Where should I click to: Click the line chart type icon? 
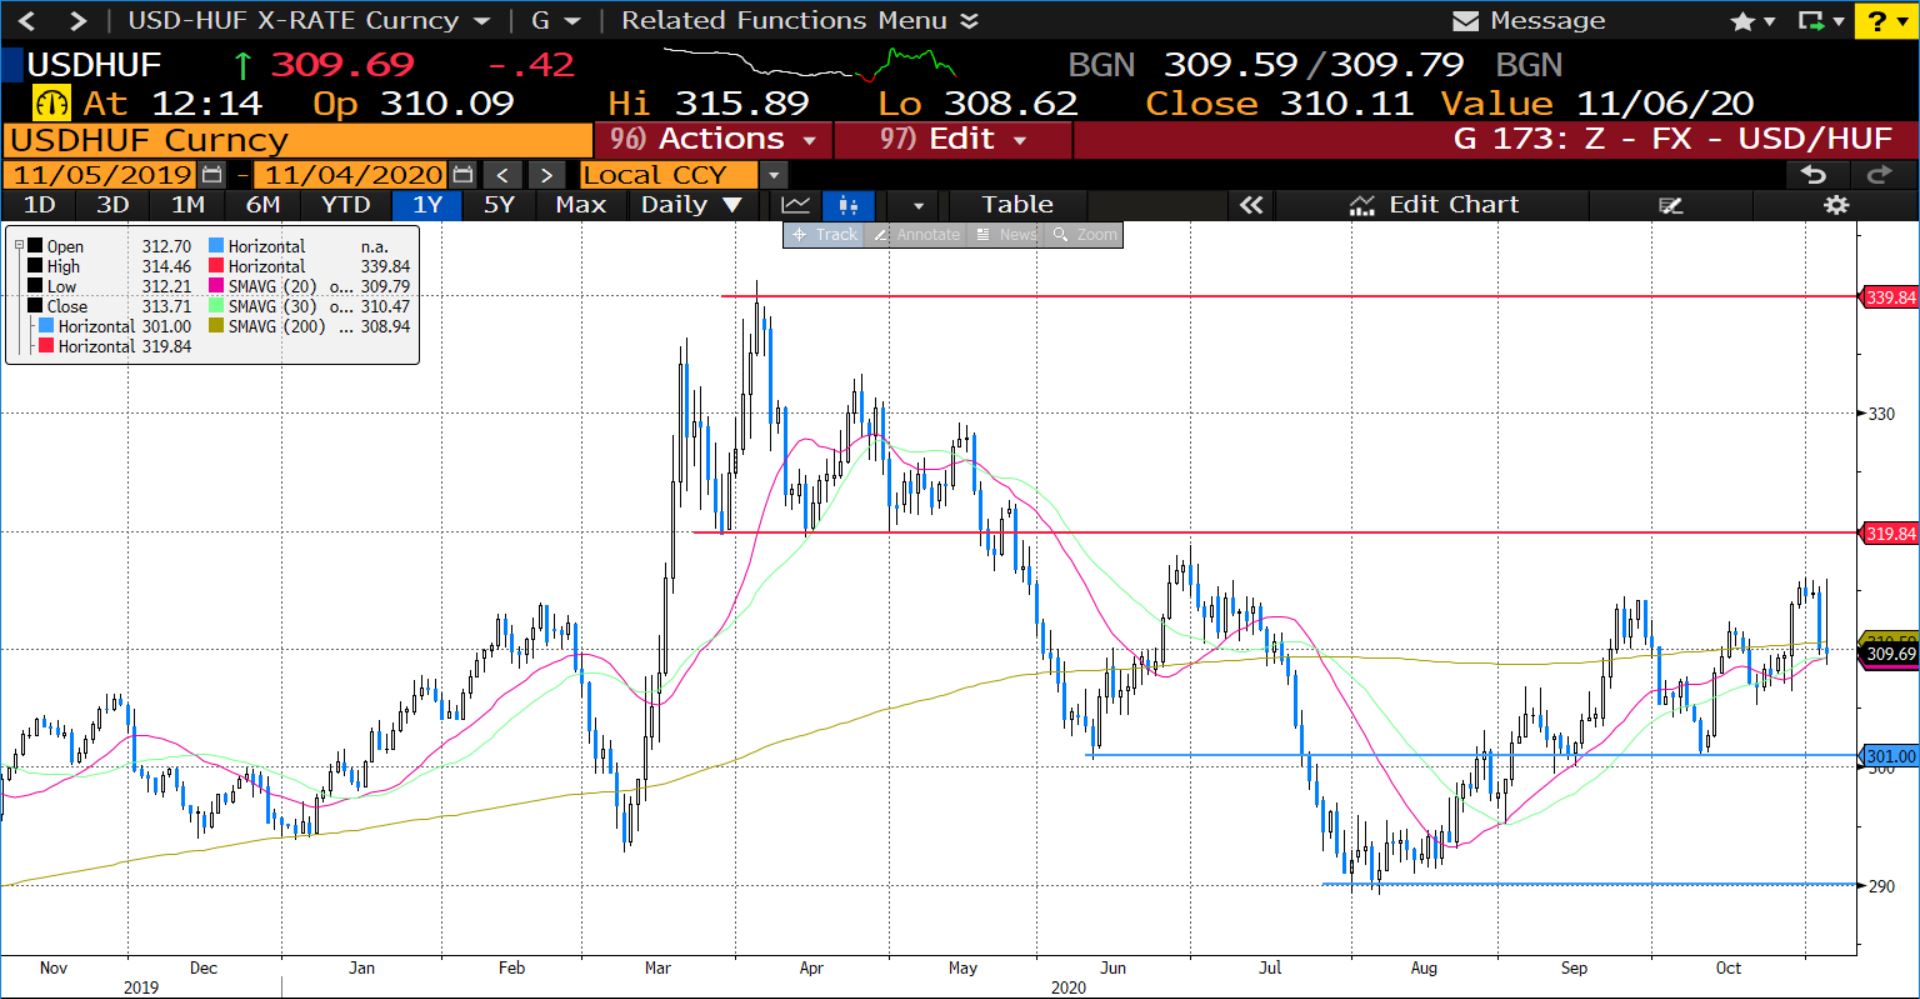796,205
